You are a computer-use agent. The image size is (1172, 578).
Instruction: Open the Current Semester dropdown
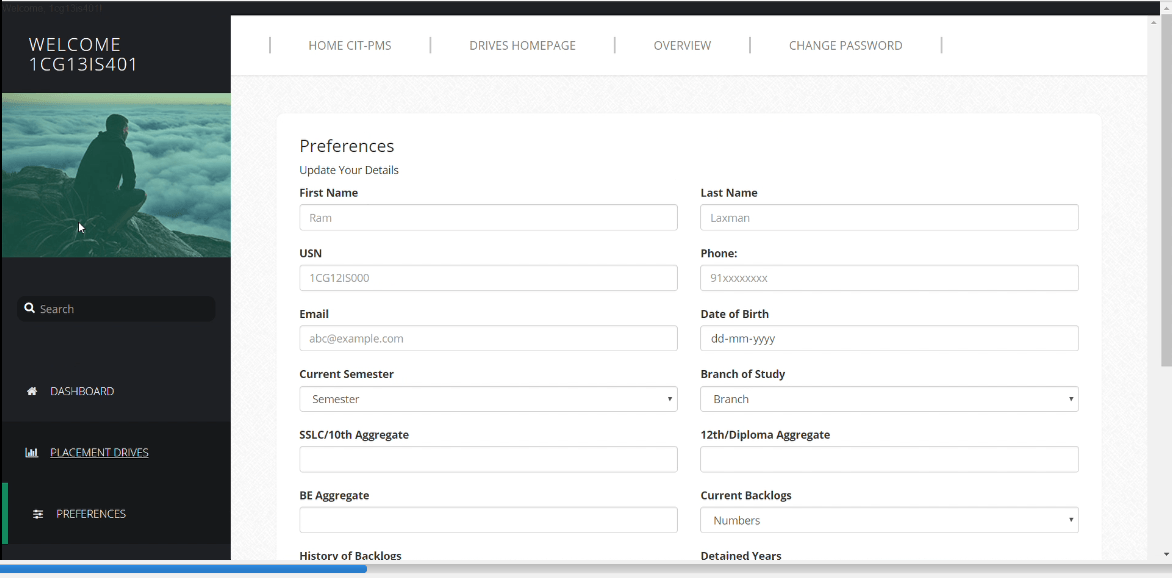[488, 399]
